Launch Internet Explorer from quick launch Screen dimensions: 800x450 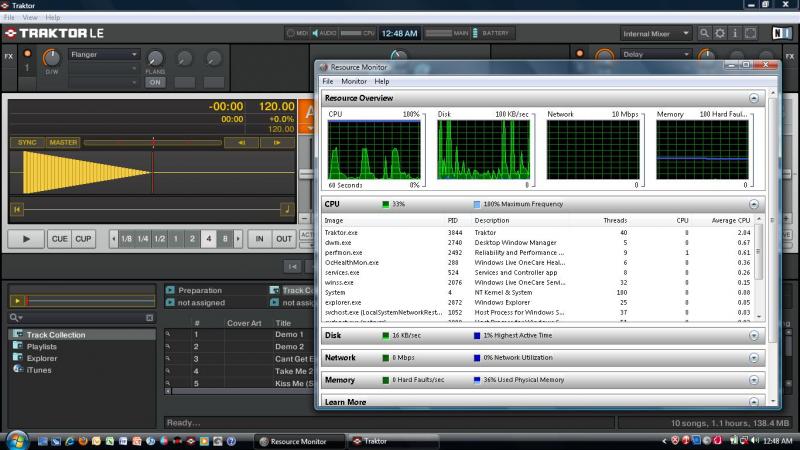pos(69,441)
